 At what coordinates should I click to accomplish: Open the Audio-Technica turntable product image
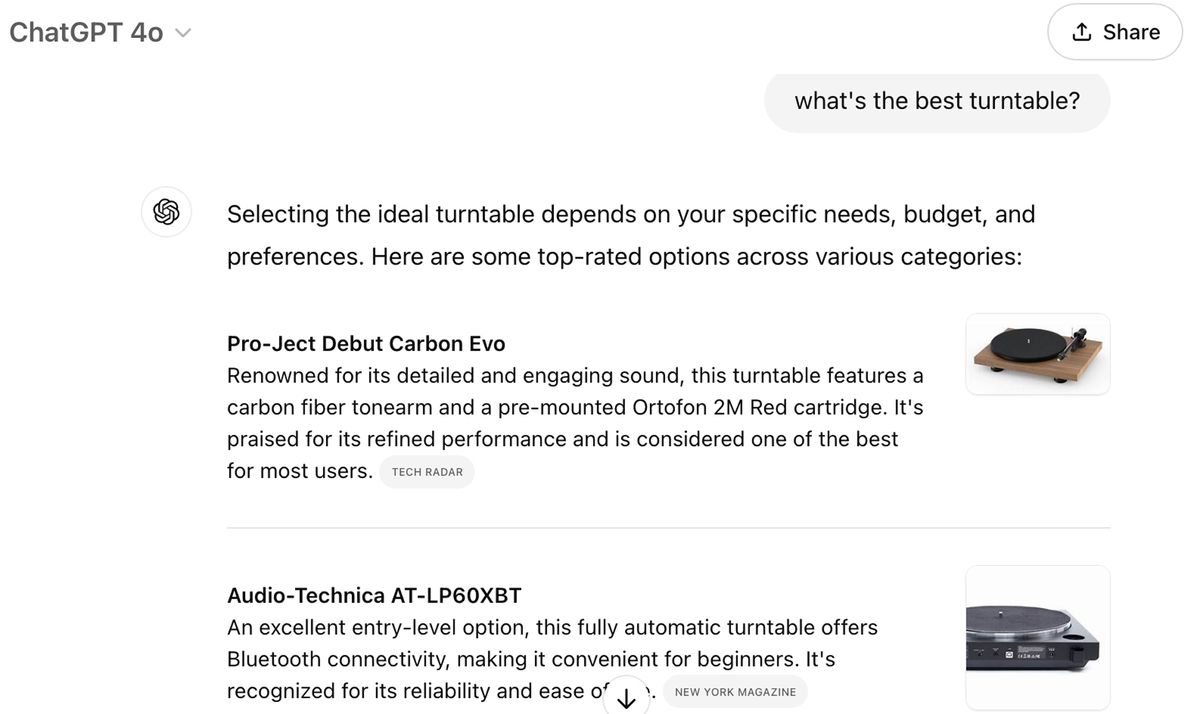[1038, 637]
